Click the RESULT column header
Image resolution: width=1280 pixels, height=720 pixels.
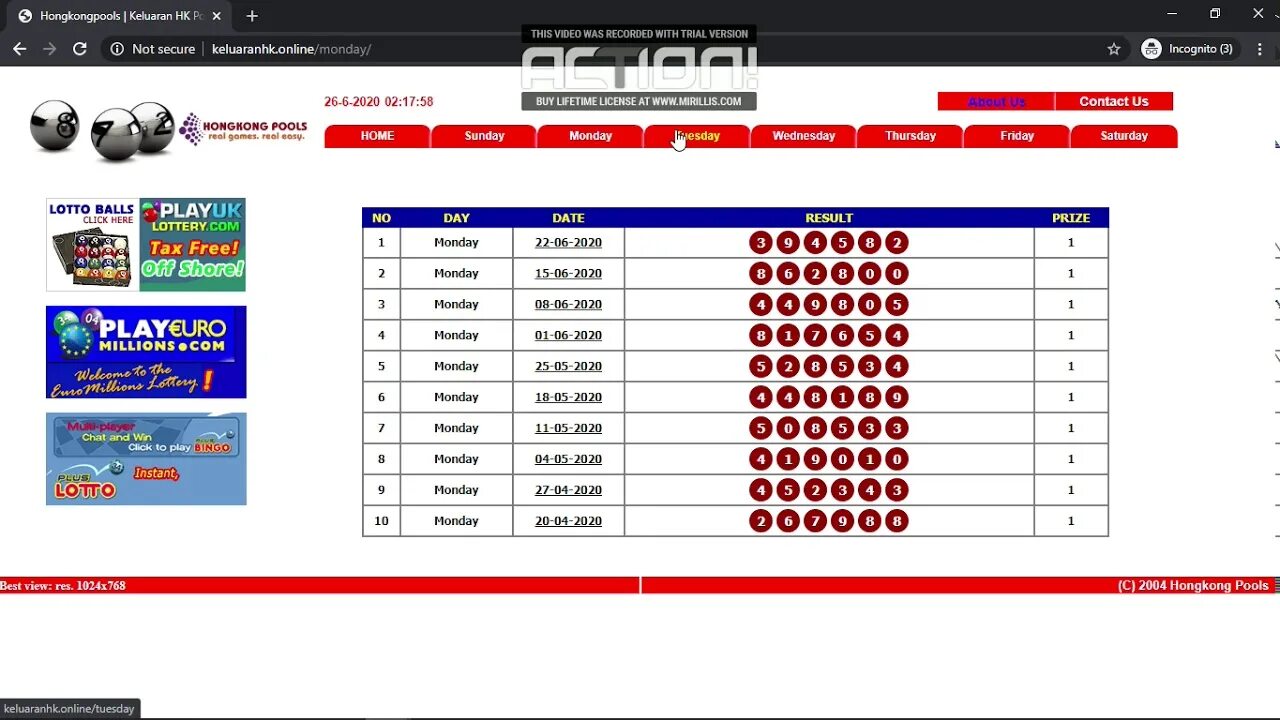(829, 218)
